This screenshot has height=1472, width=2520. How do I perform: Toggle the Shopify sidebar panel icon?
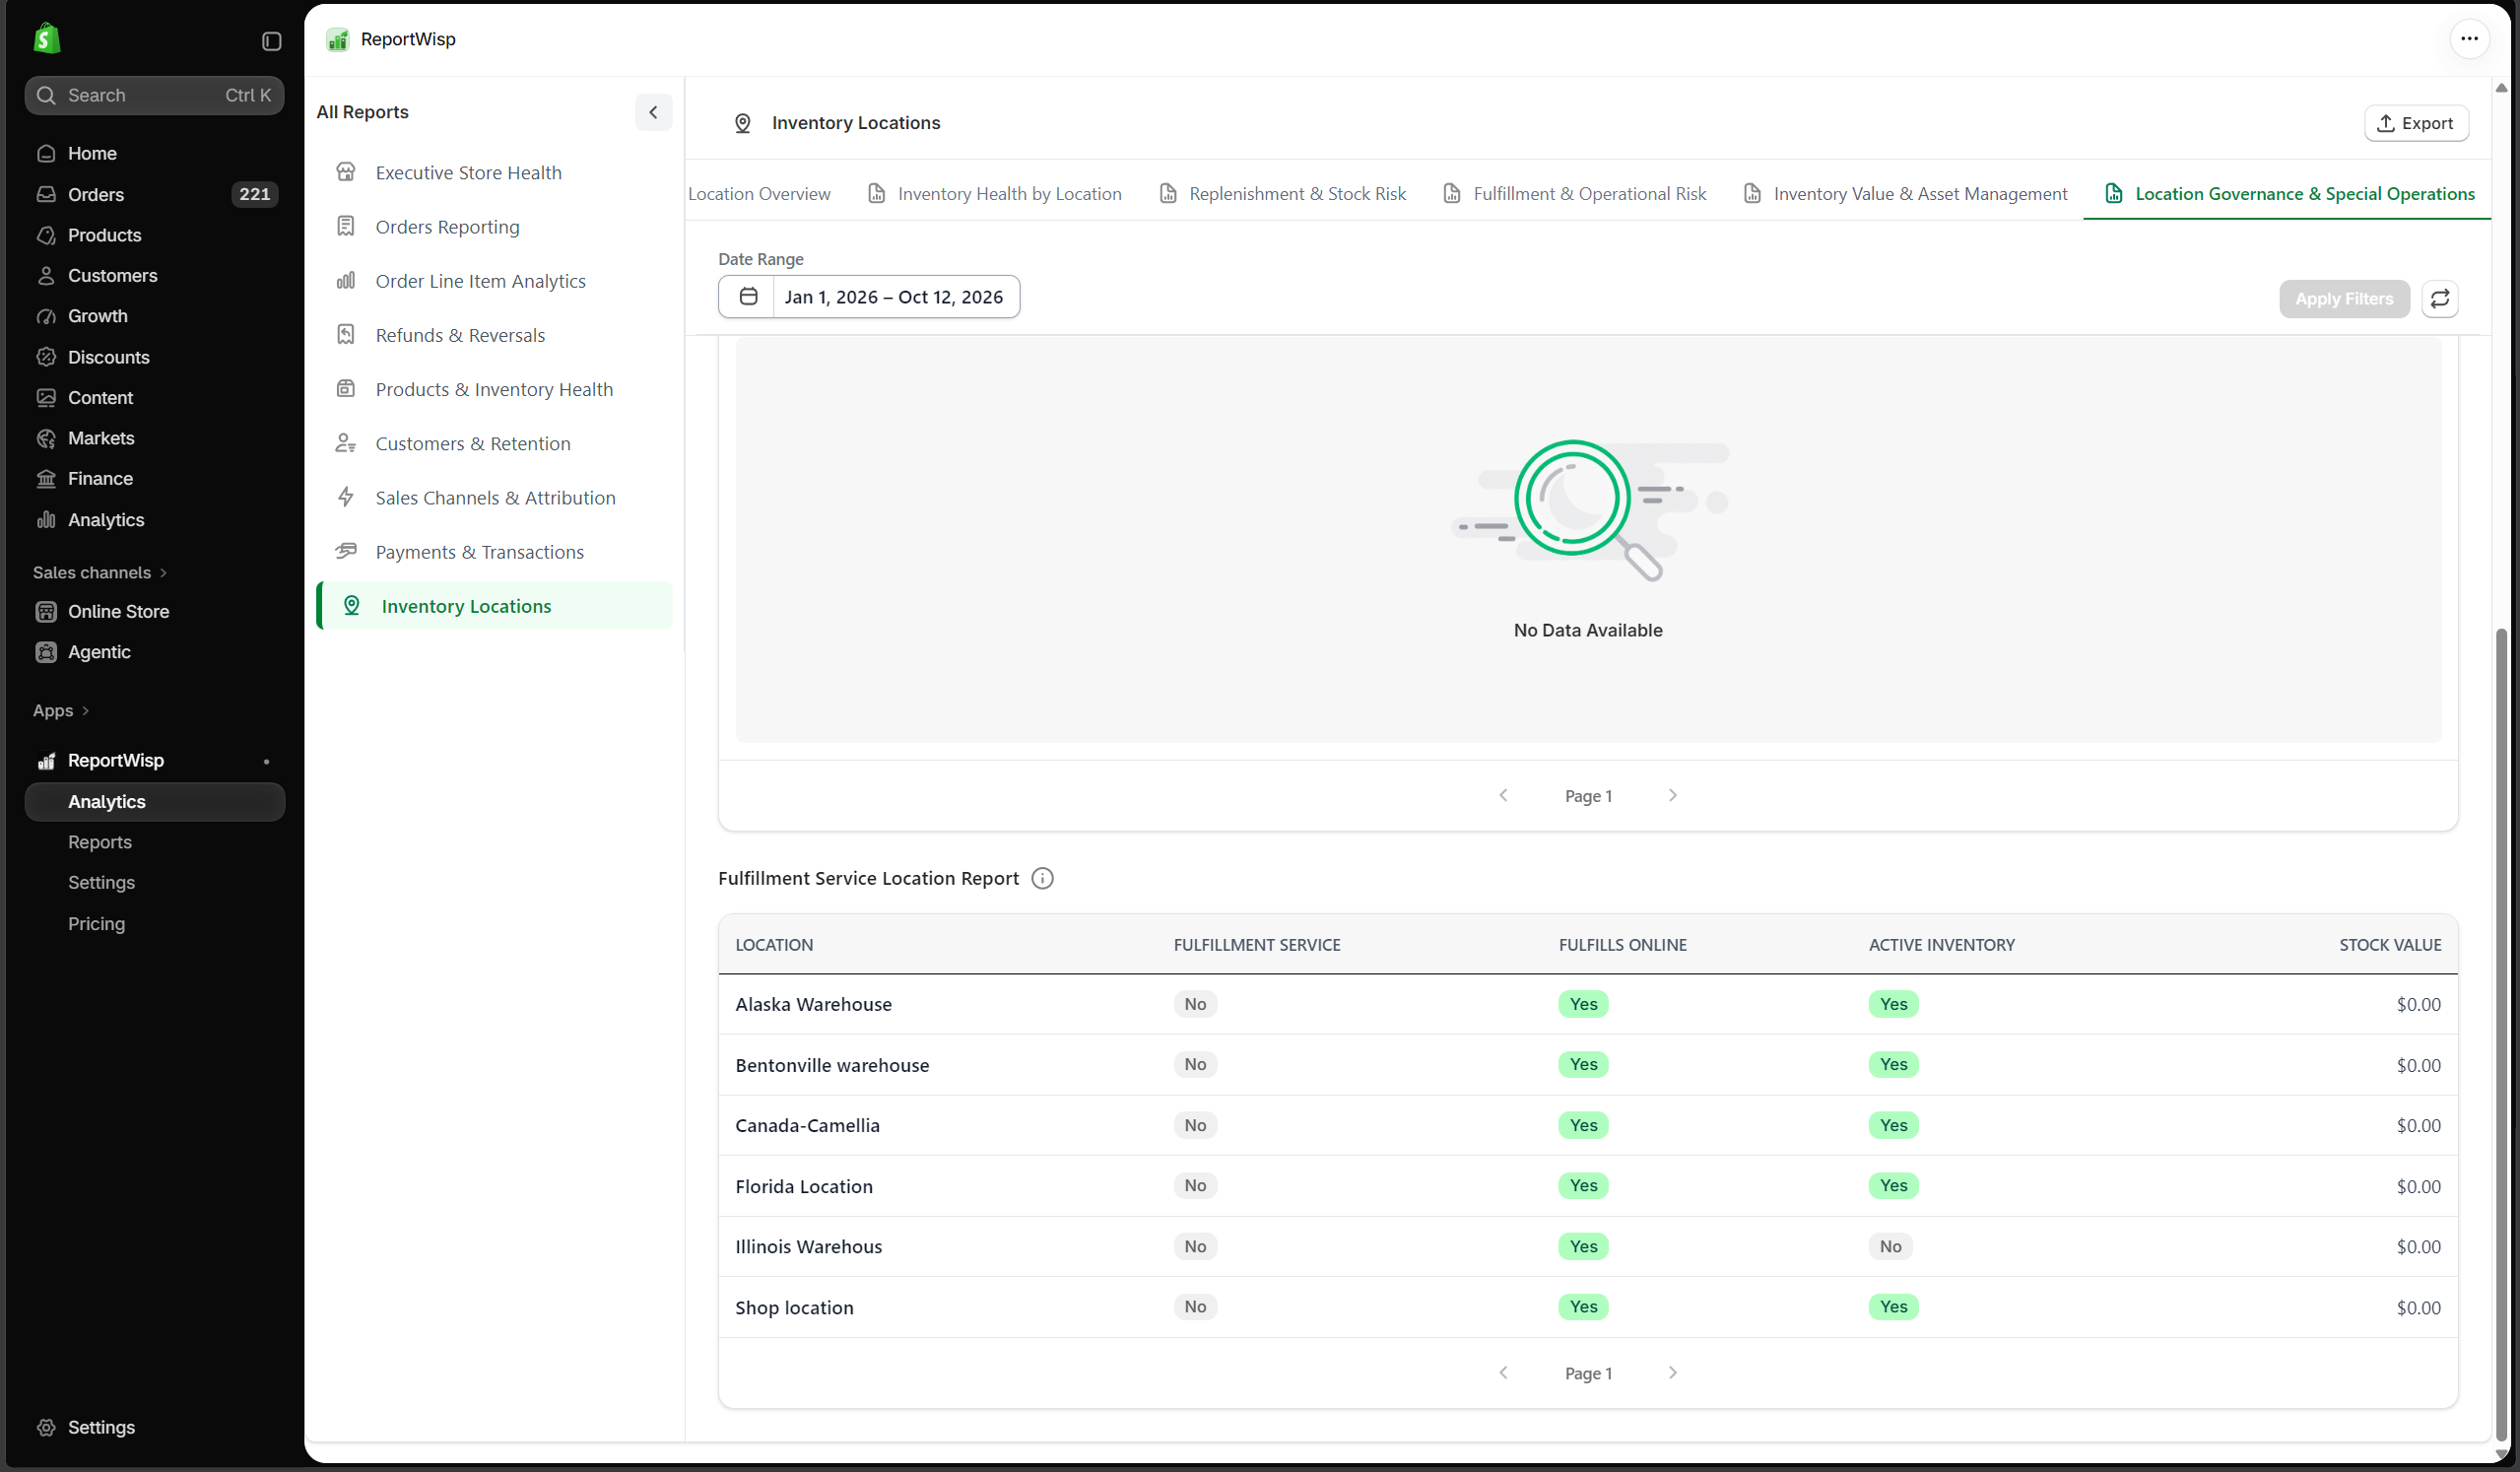271,41
